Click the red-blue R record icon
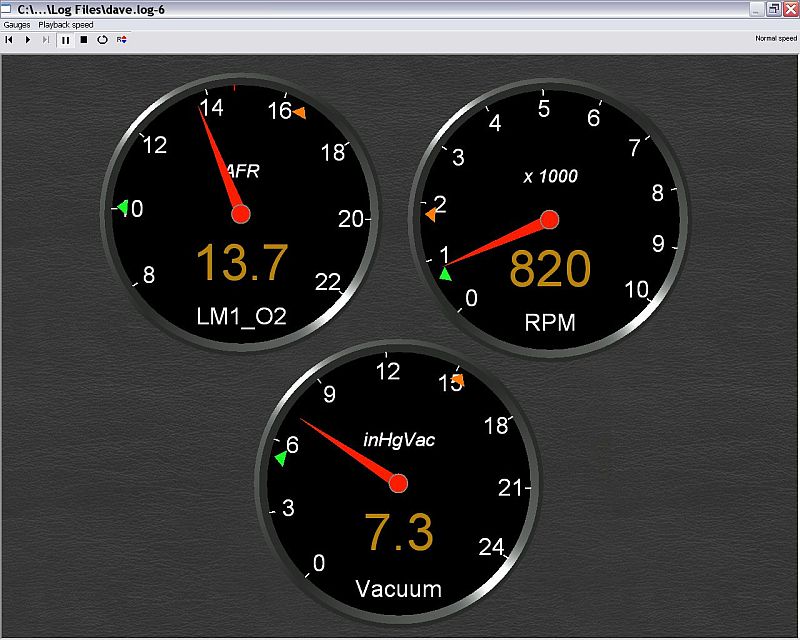 click(122, 40)
